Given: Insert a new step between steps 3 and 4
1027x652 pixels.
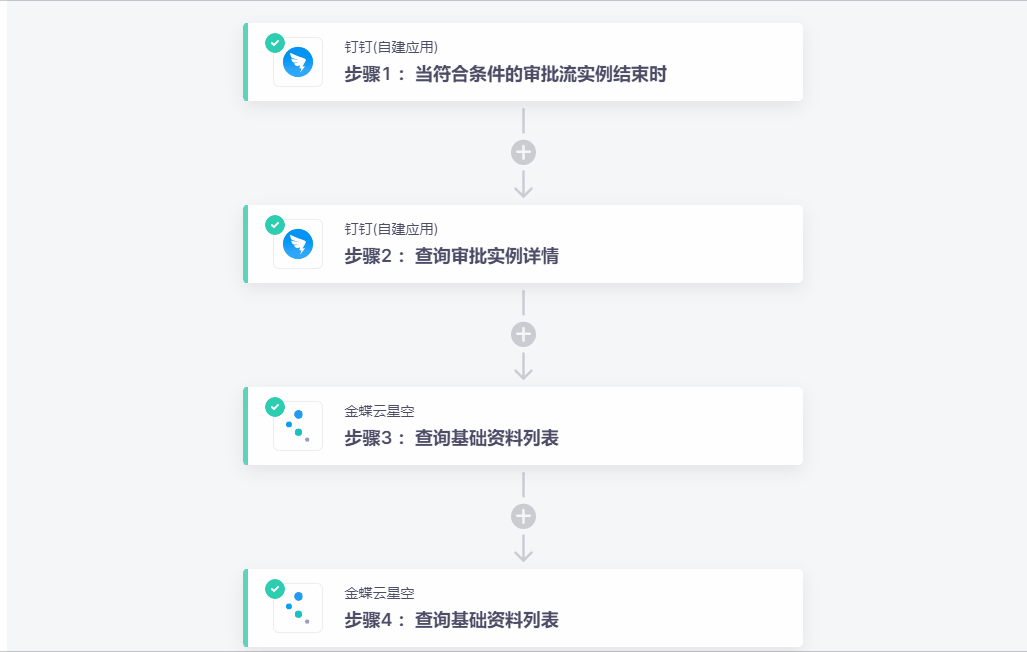Looking at the screenshot, I should click(x=523, y=516).
